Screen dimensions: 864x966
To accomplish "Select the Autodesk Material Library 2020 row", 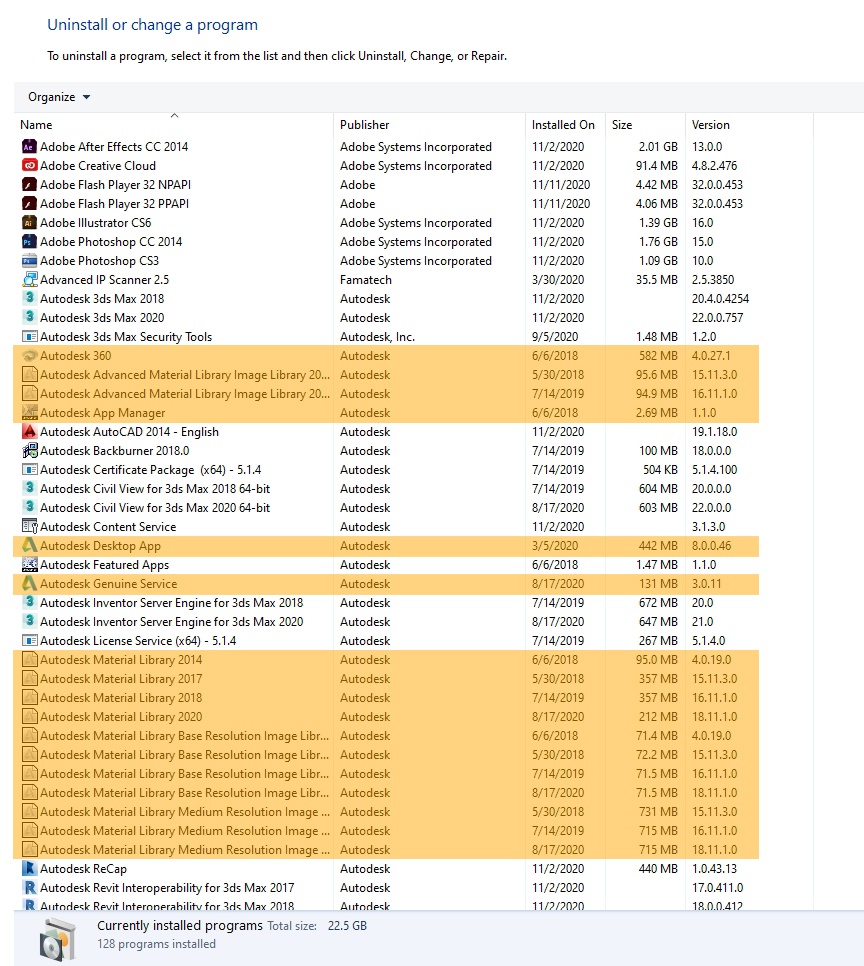I will click(121, 717).
